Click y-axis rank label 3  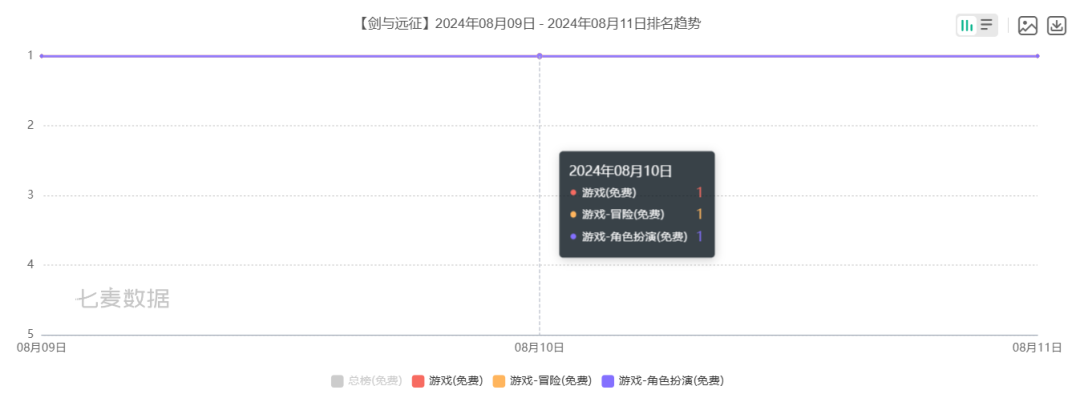pos(30,195)
